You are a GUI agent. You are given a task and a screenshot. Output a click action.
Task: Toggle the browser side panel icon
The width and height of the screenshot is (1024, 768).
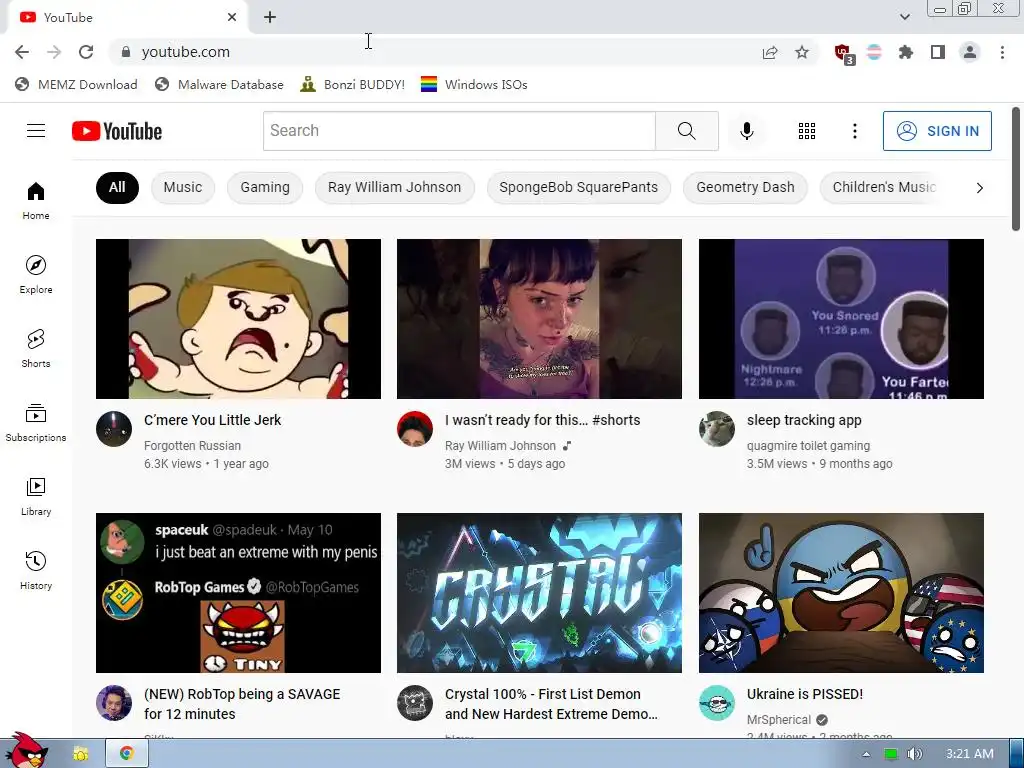(938, 52)
